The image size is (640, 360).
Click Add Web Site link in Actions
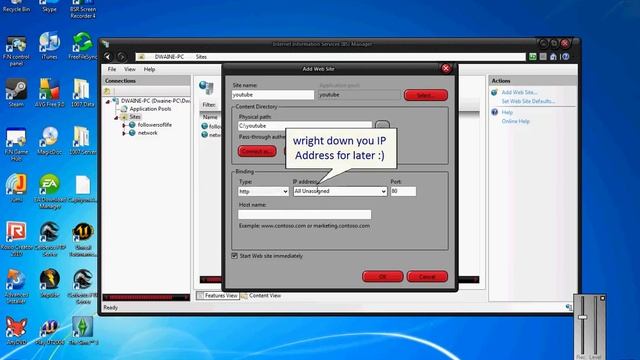pyautogui.click(x=519, y=92)
